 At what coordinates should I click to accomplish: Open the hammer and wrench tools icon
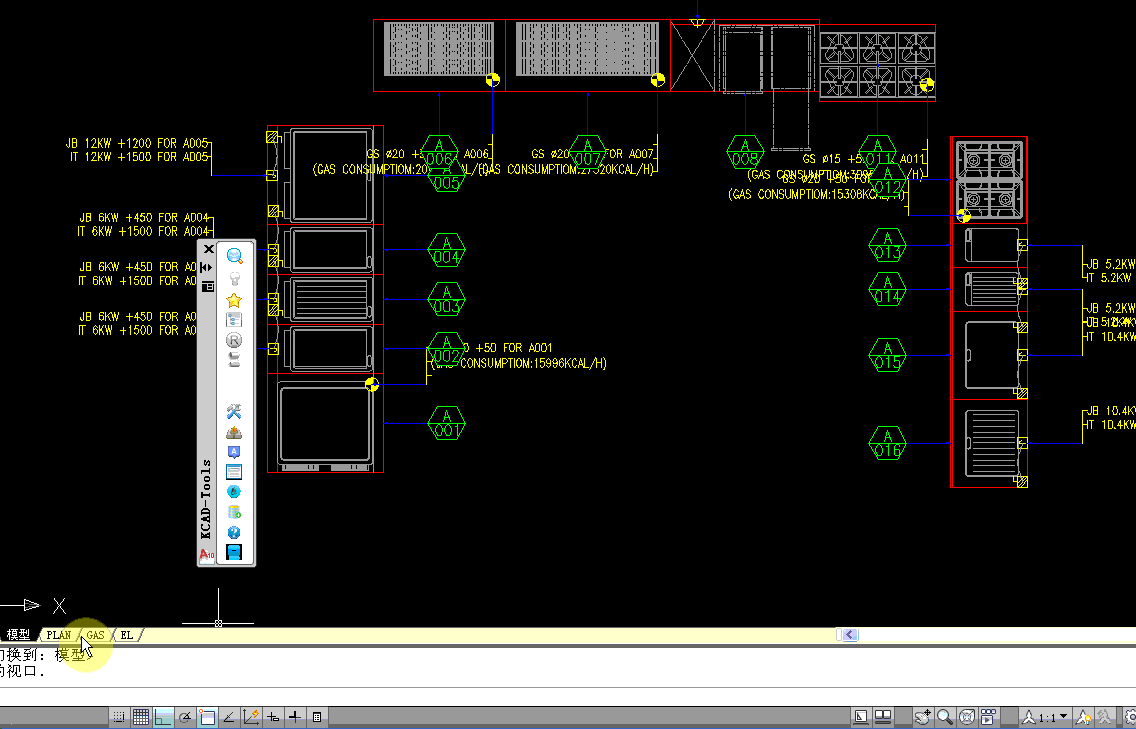[x=234, y=411]
